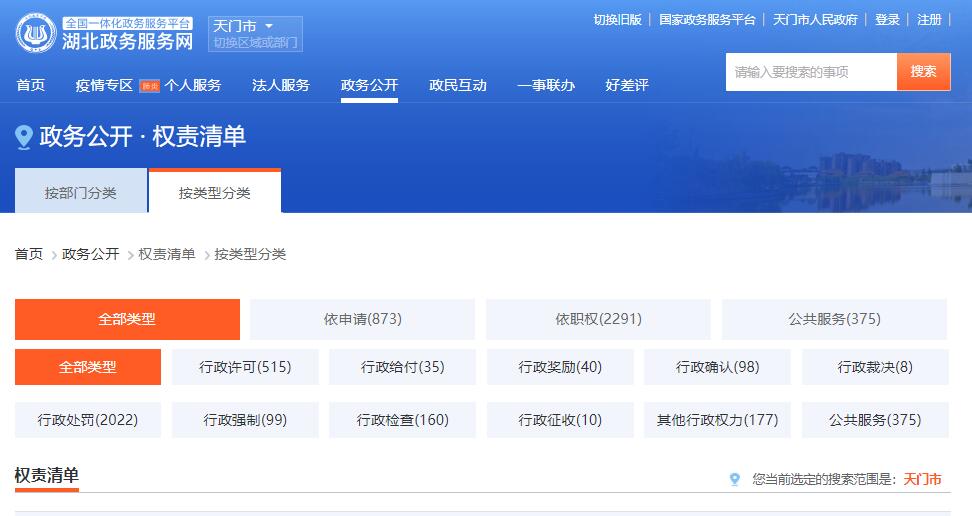Navigate to 权责清单 in breadcrumb

coord(167,254)
